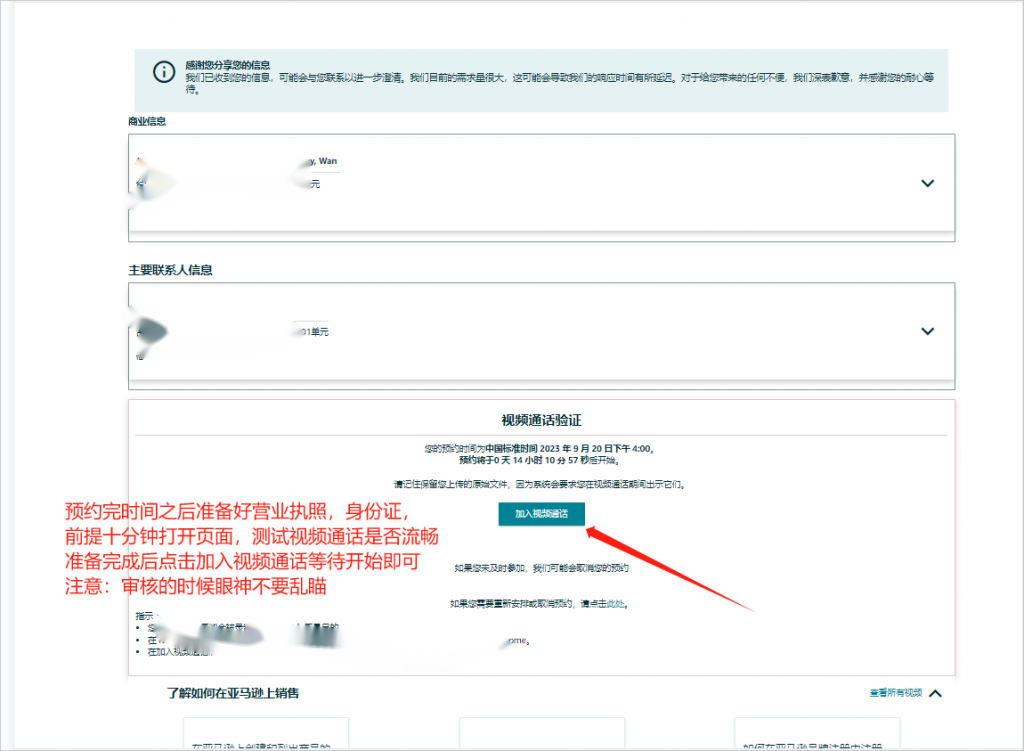
Task: Open the rightmost video tutorial card
Action: pos(816,735)
